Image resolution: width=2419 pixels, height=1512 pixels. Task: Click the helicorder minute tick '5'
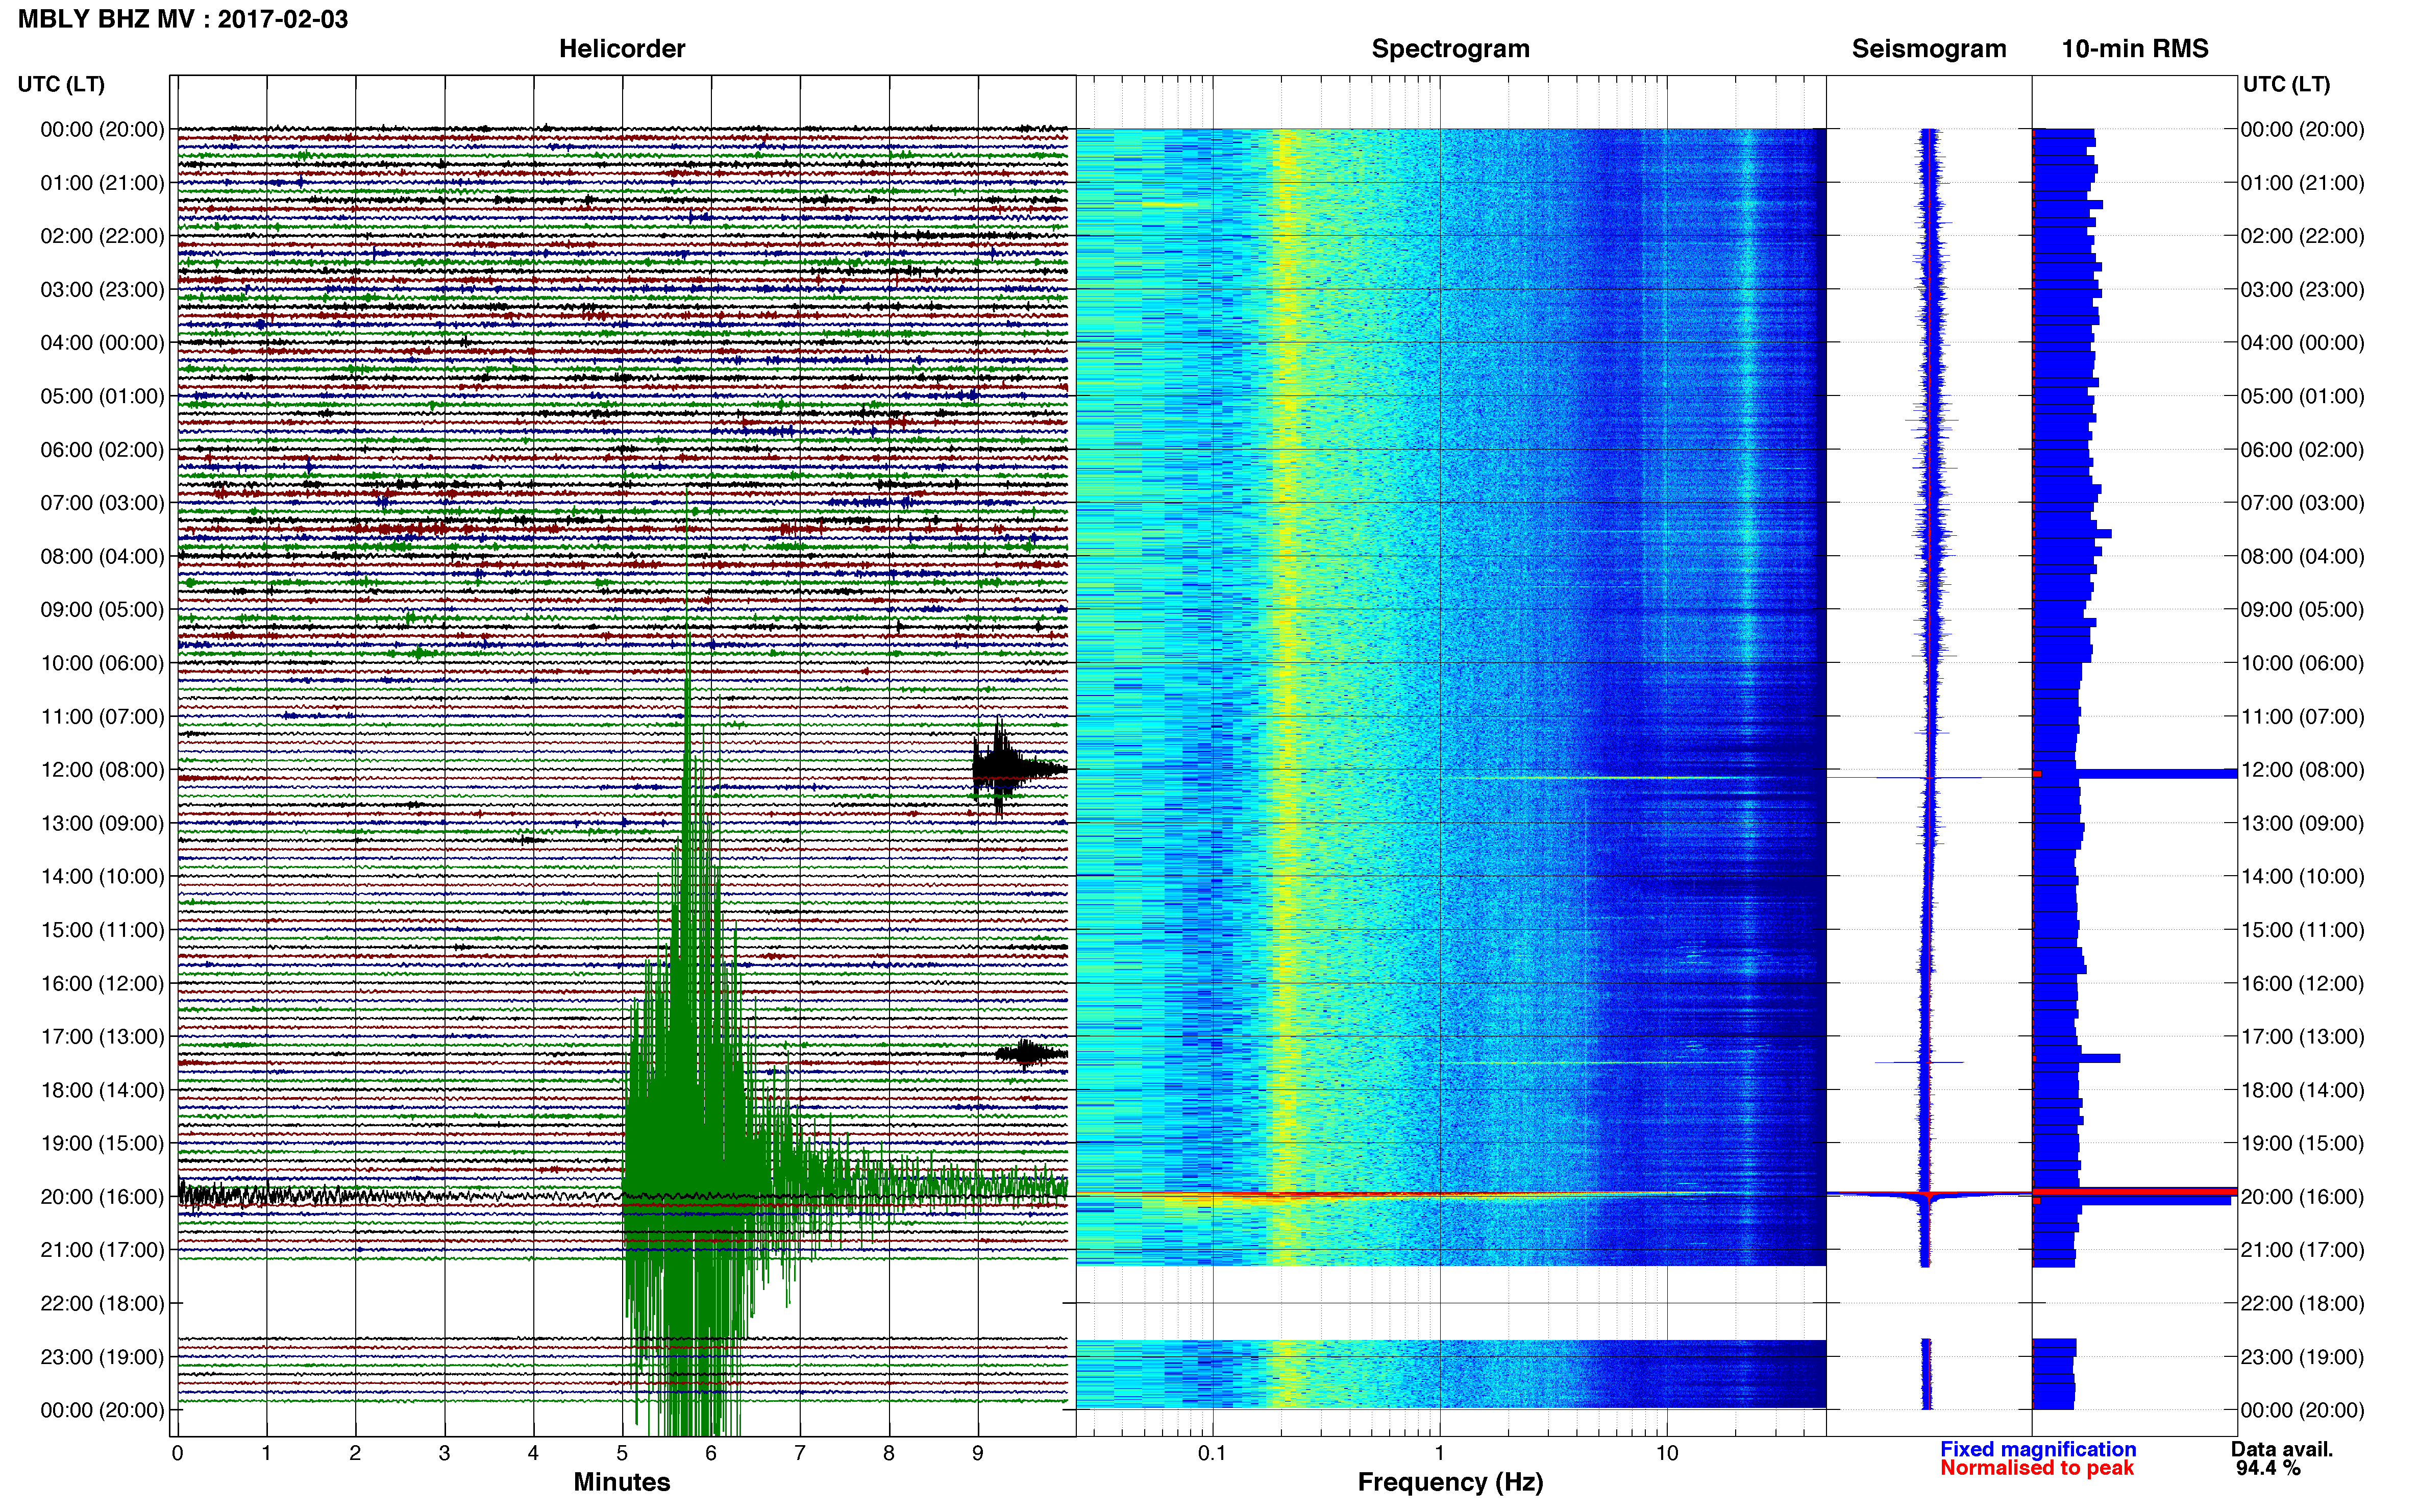pyautogui.click(x=622, y=1453)
